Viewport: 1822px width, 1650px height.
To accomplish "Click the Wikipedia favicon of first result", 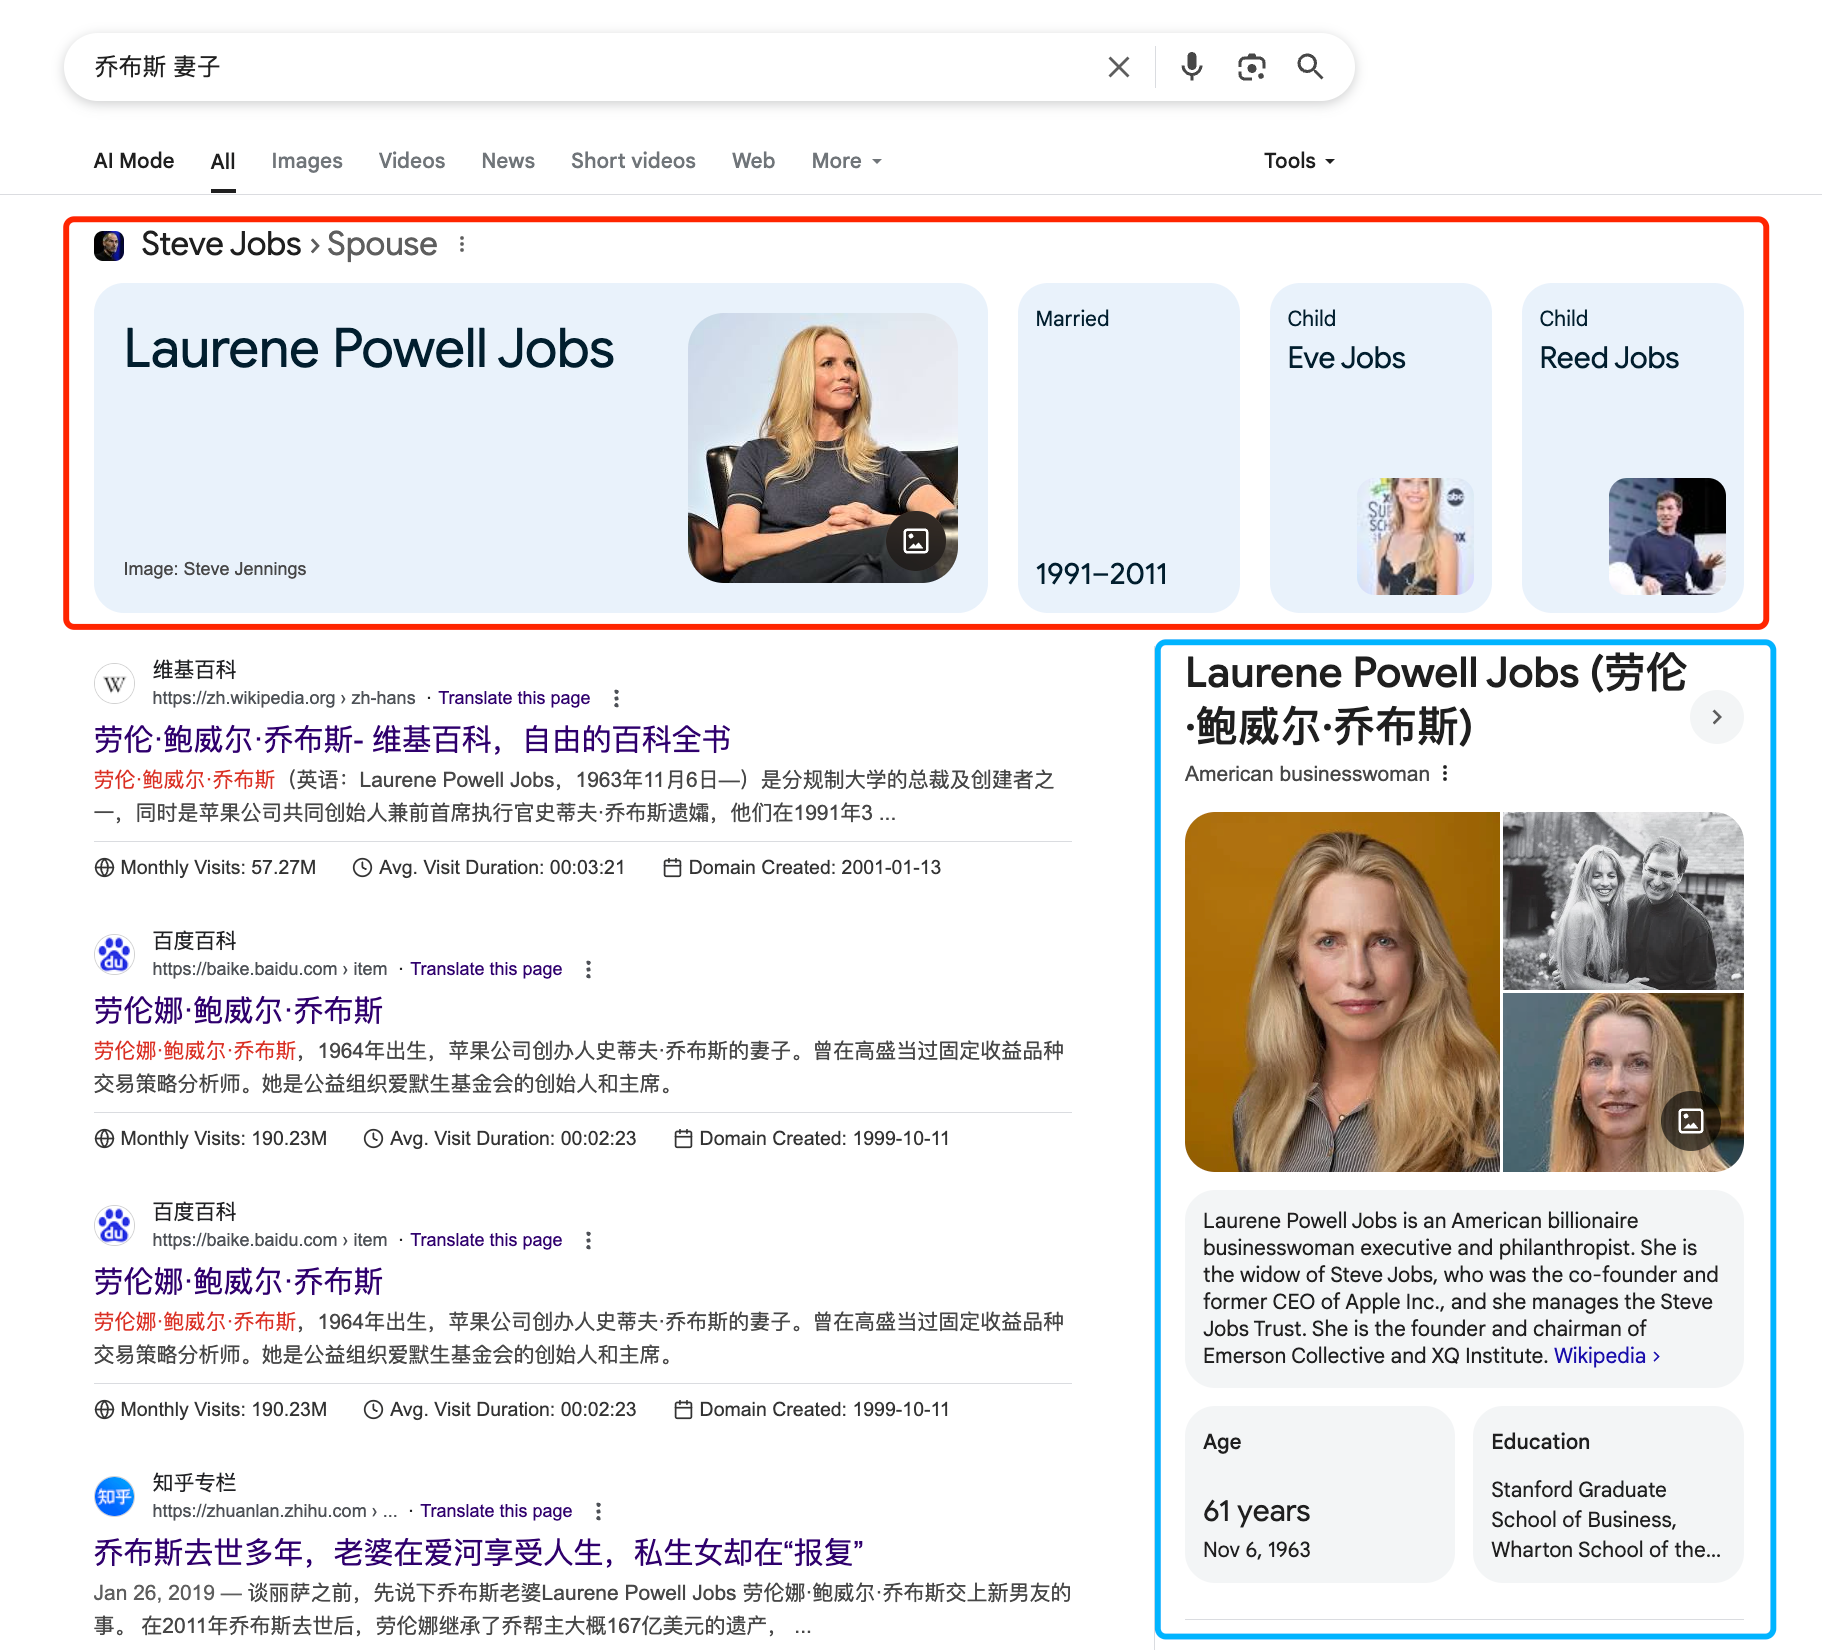I will 114,684.
